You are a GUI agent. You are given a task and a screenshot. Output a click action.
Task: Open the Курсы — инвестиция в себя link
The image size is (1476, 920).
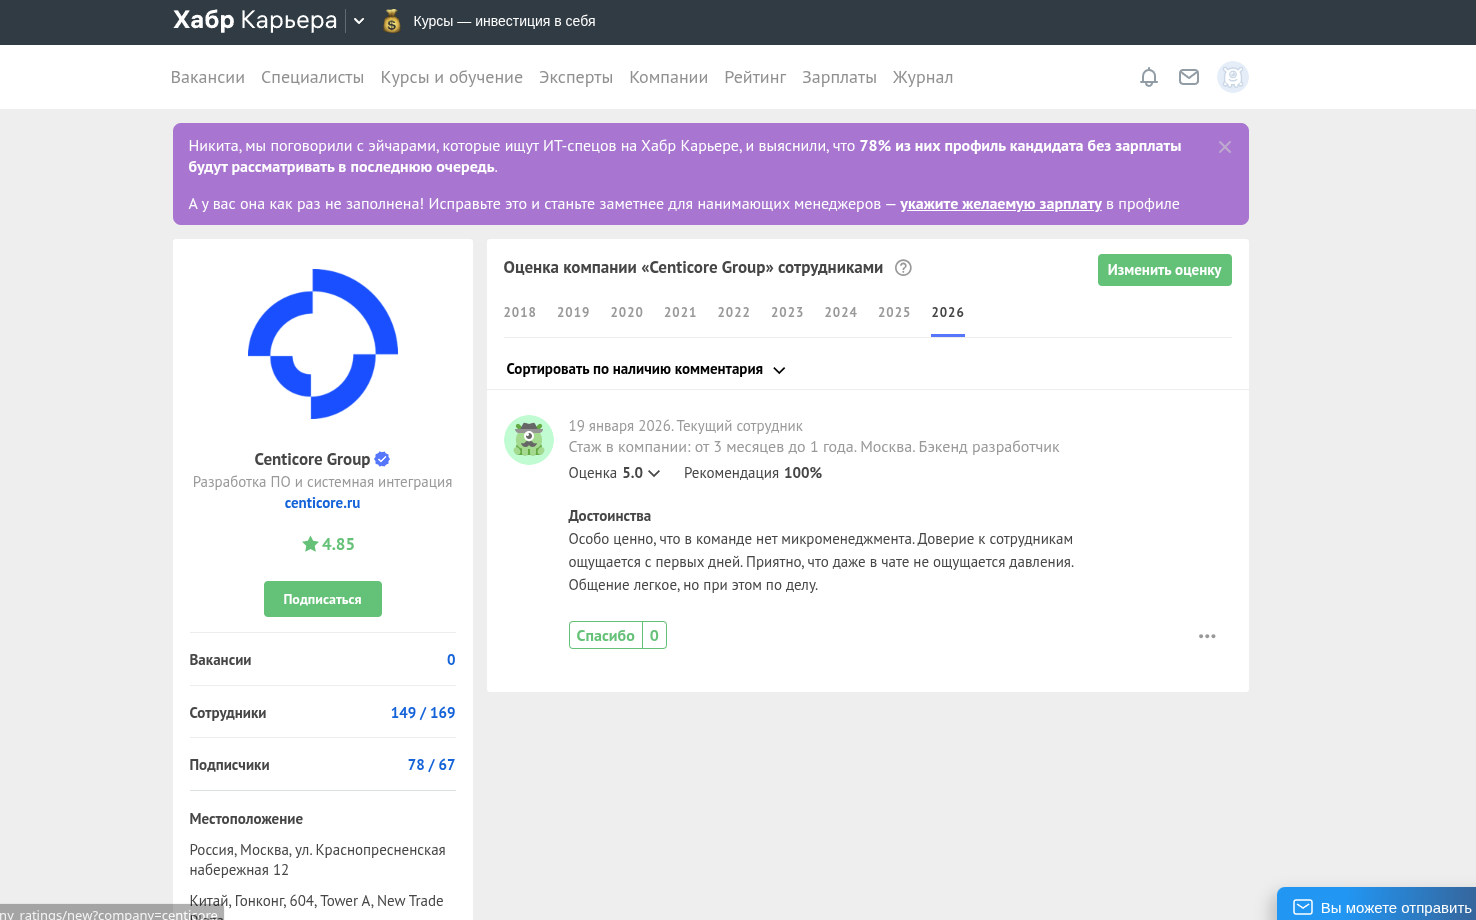[x=504, y=21]
